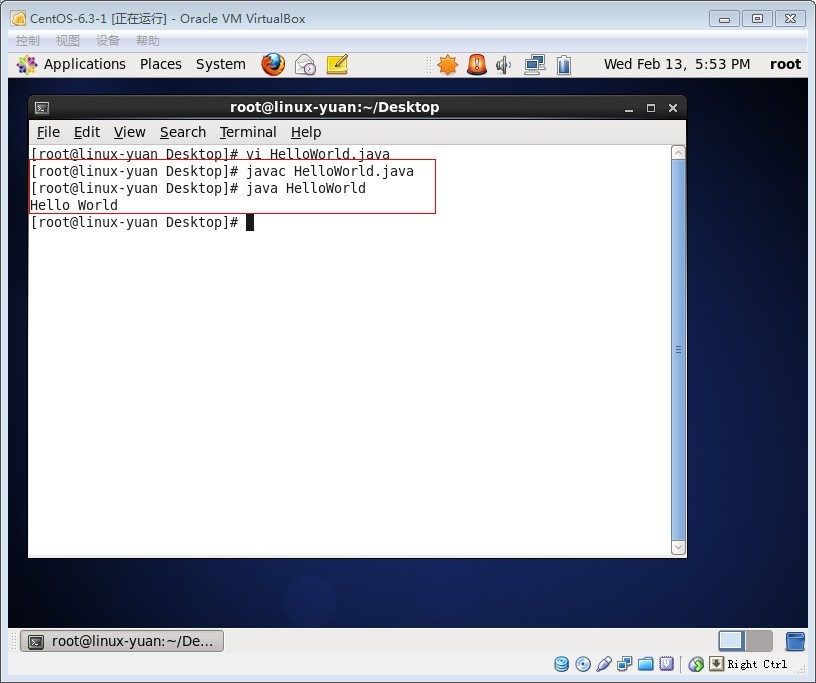This screenshot has width=816, height=683.
Task: Open the terminal's Edit menu
Action: click(x=87, y=132)
